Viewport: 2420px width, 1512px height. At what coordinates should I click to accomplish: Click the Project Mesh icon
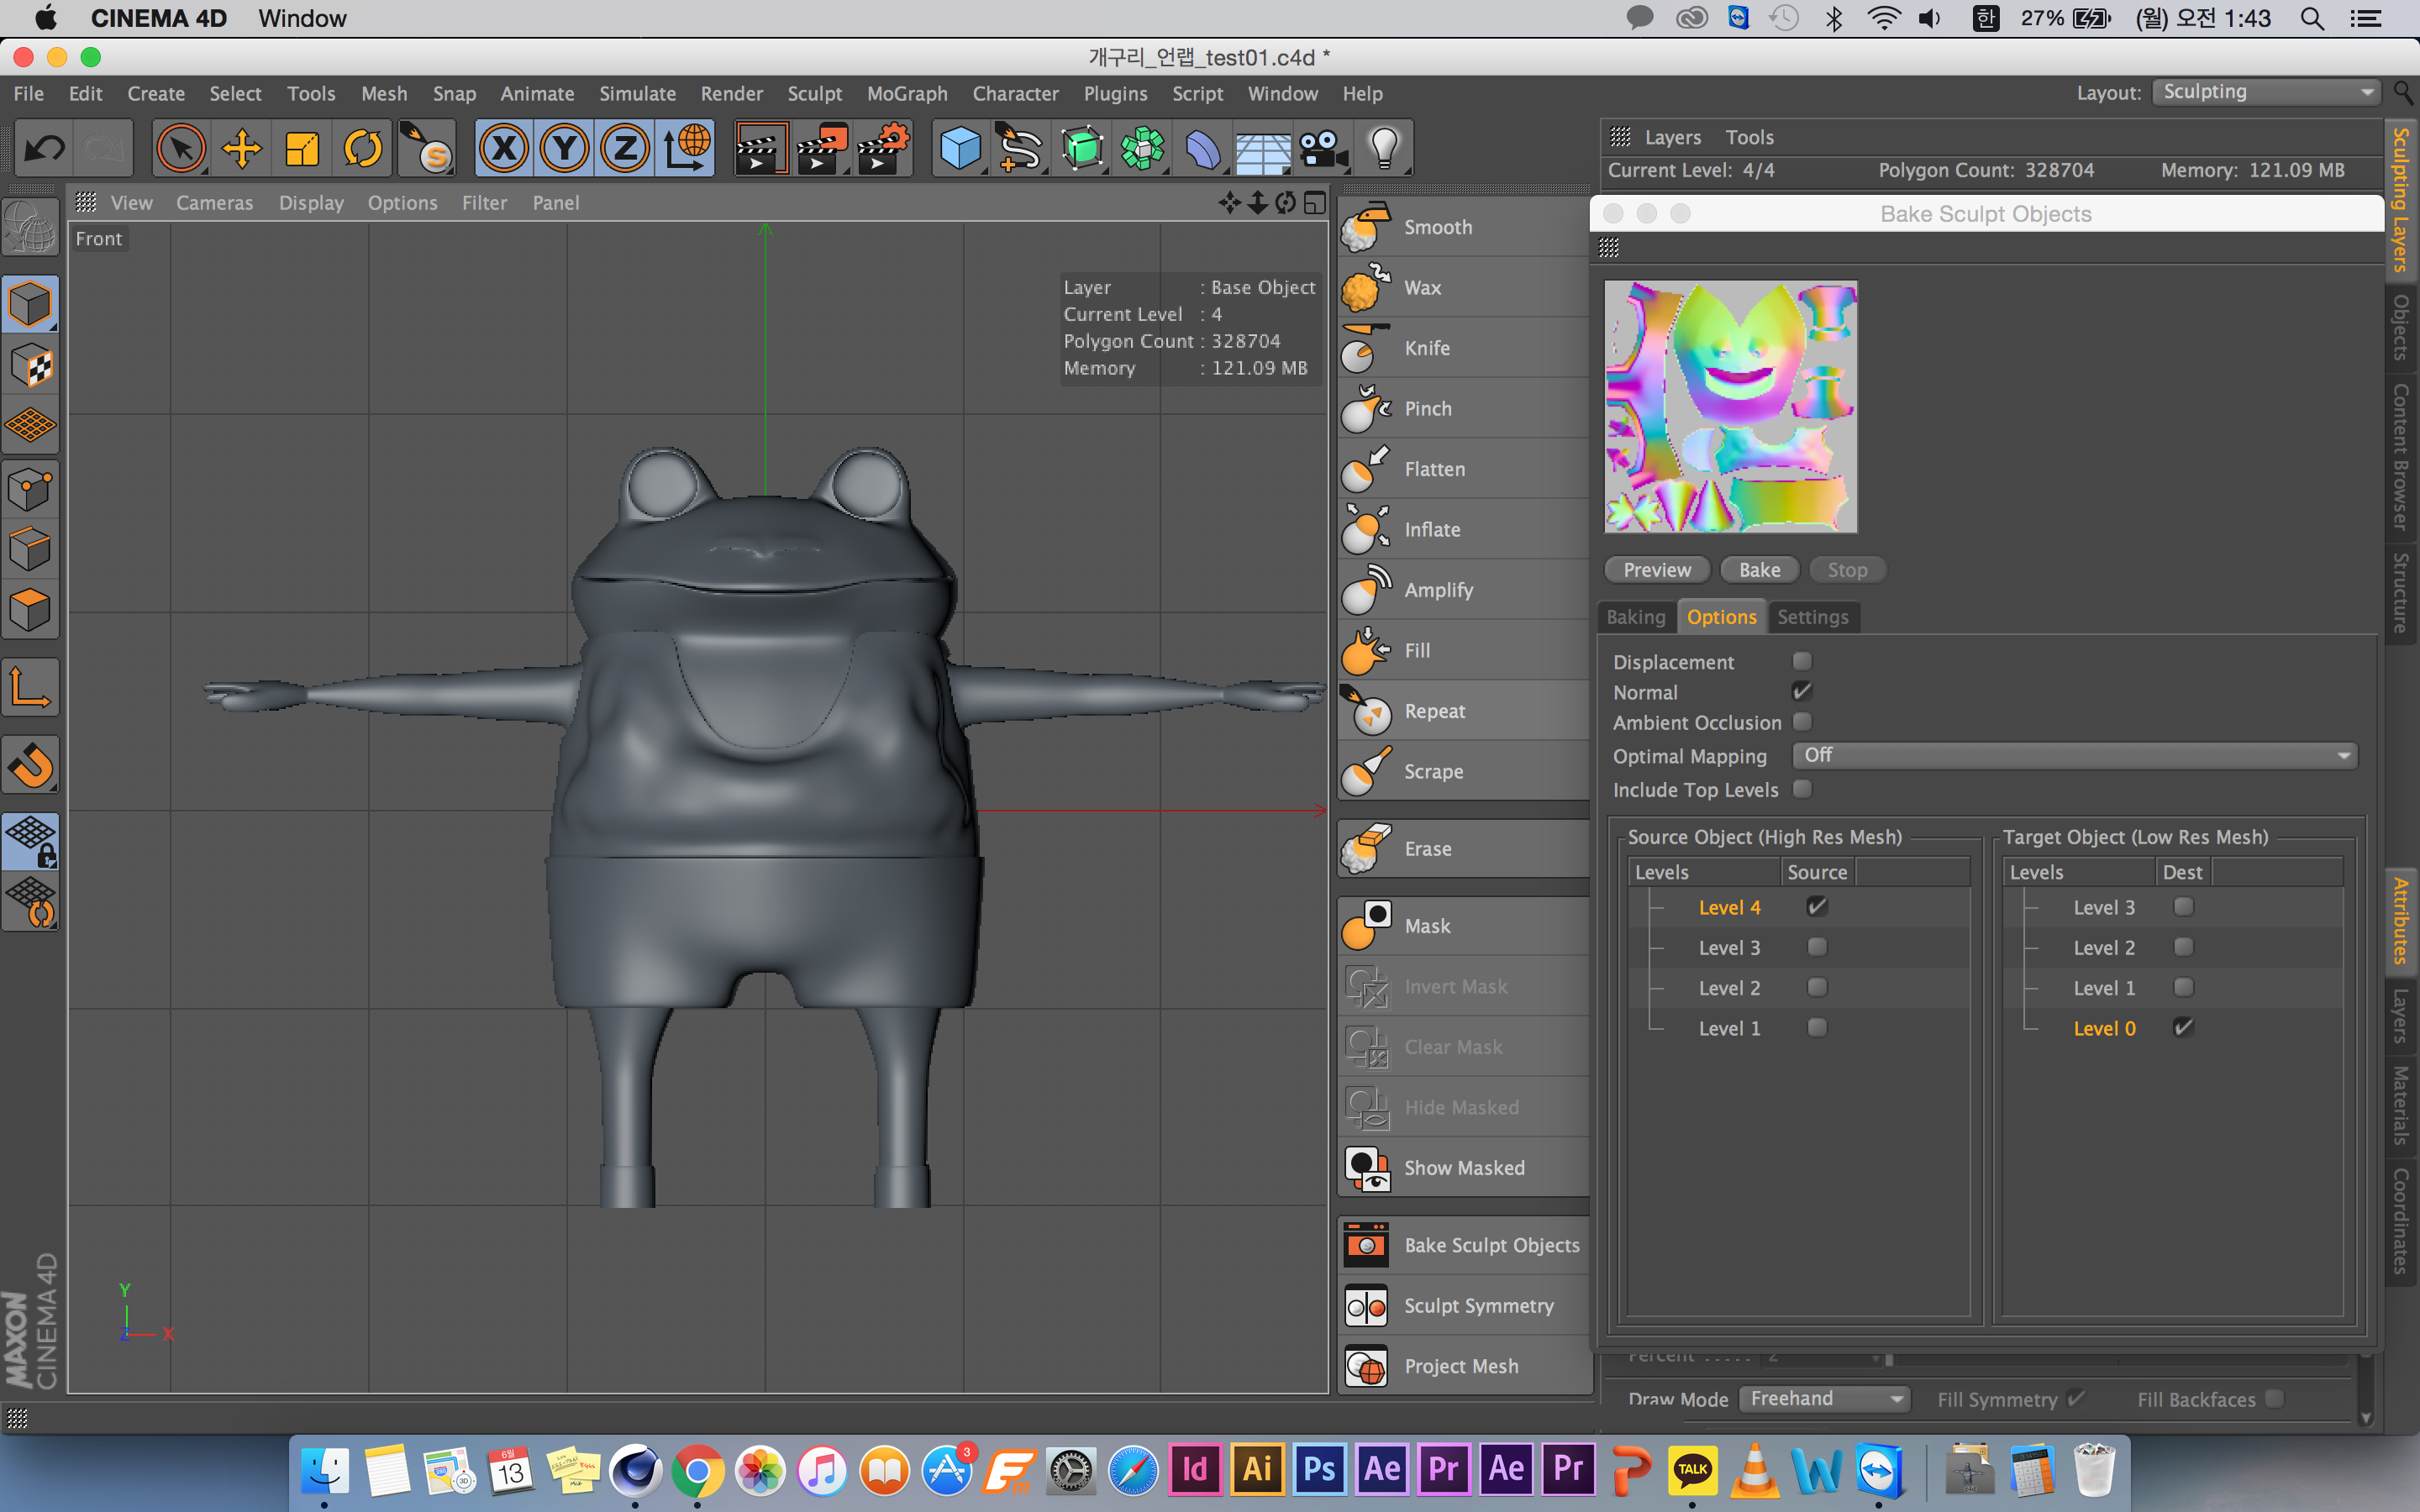tap(1366, 1366)
